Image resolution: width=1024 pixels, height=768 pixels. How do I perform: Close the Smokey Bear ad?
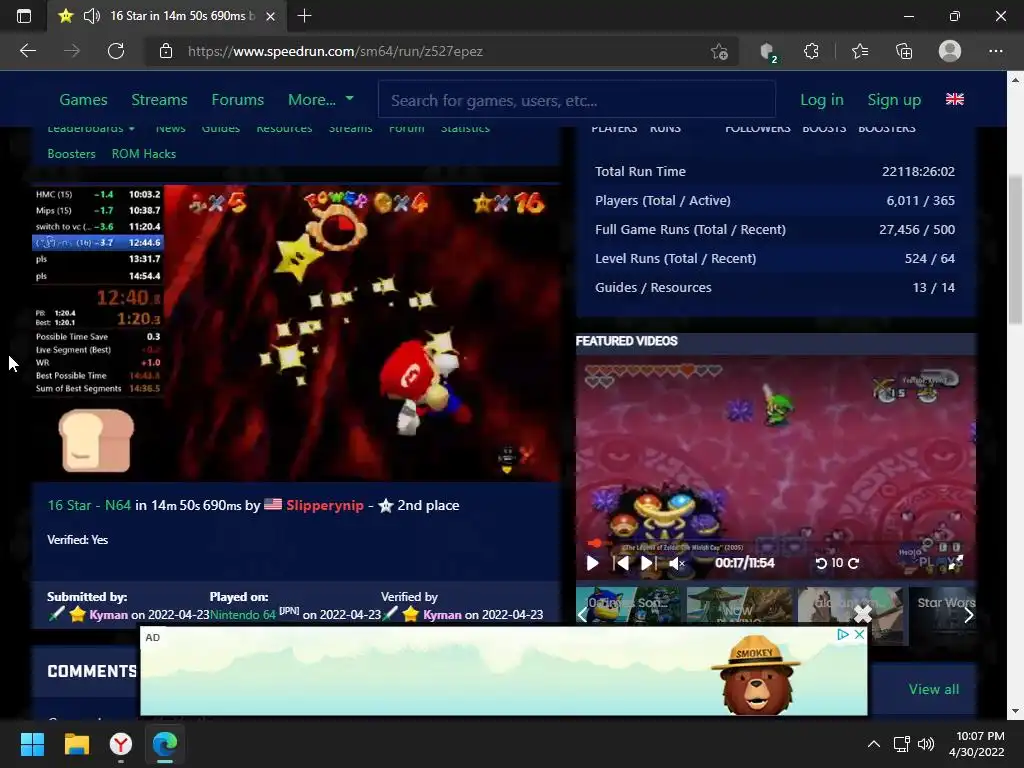click(x=859, y=634)
